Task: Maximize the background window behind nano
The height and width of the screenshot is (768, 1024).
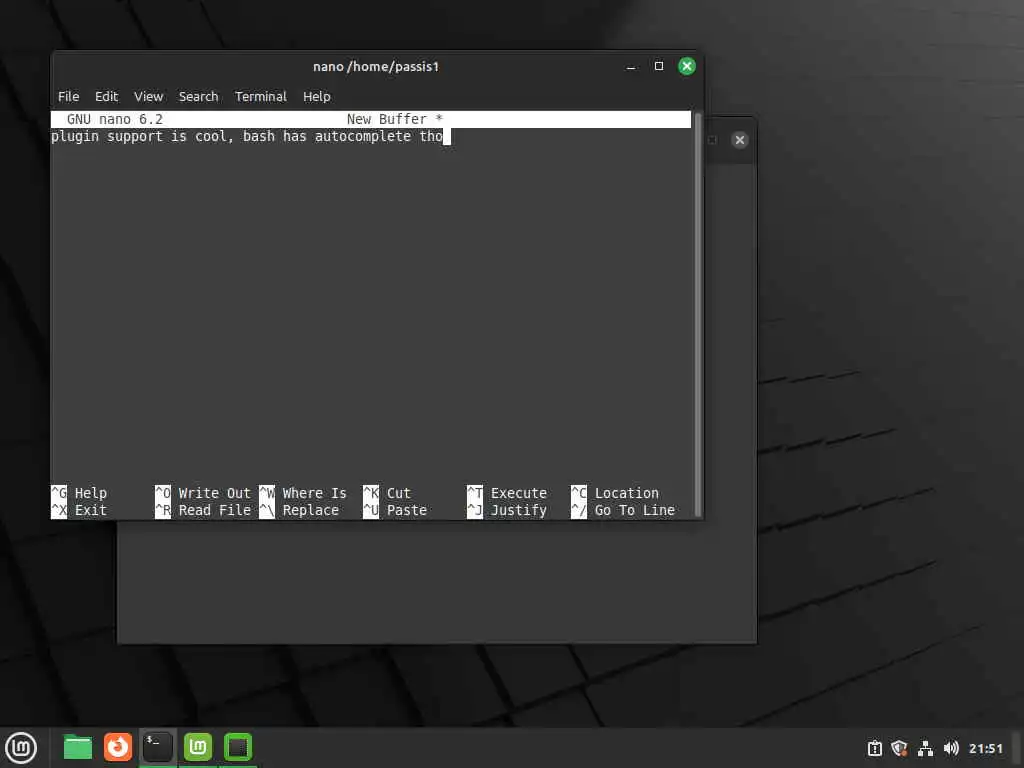Action: tap(712, 140)
